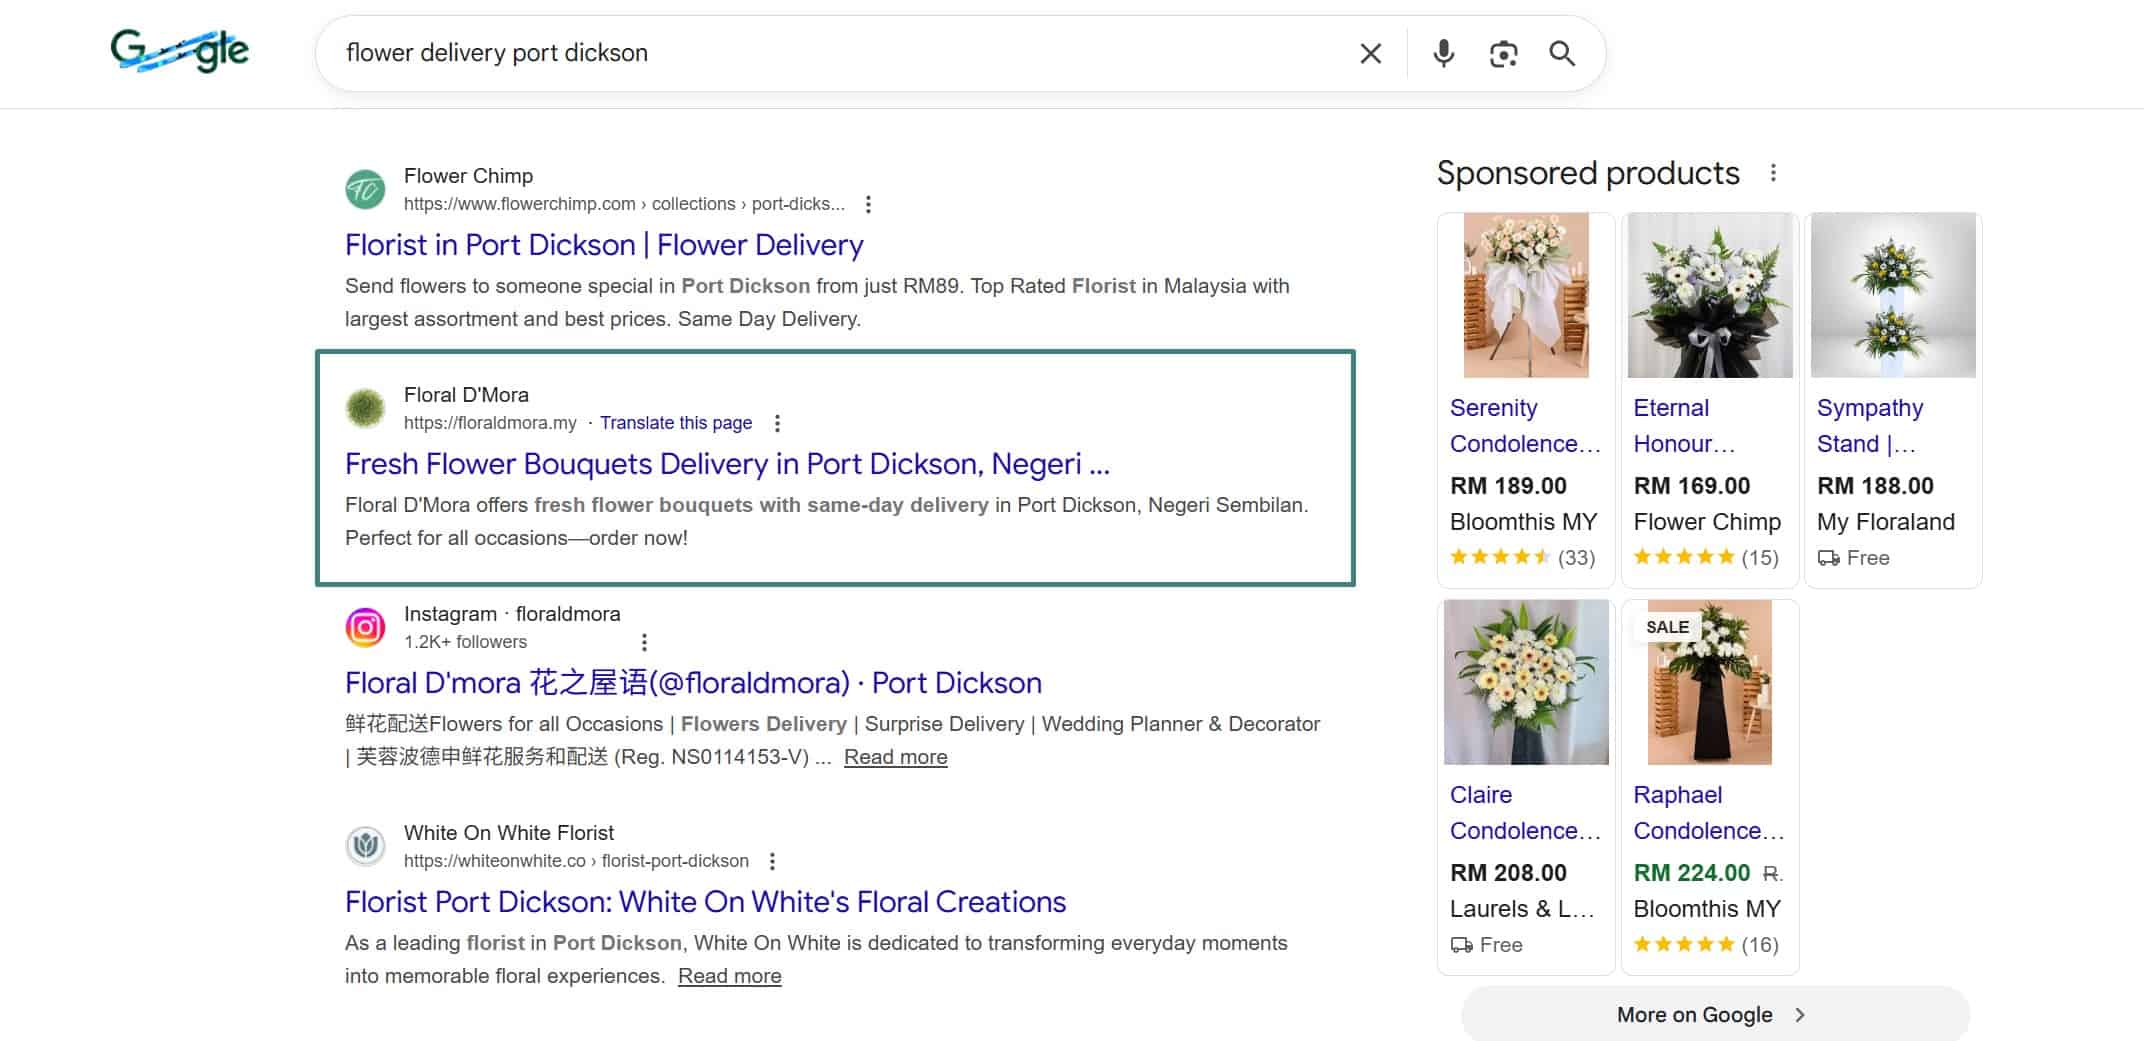Click in the search text field

[840, 53]
